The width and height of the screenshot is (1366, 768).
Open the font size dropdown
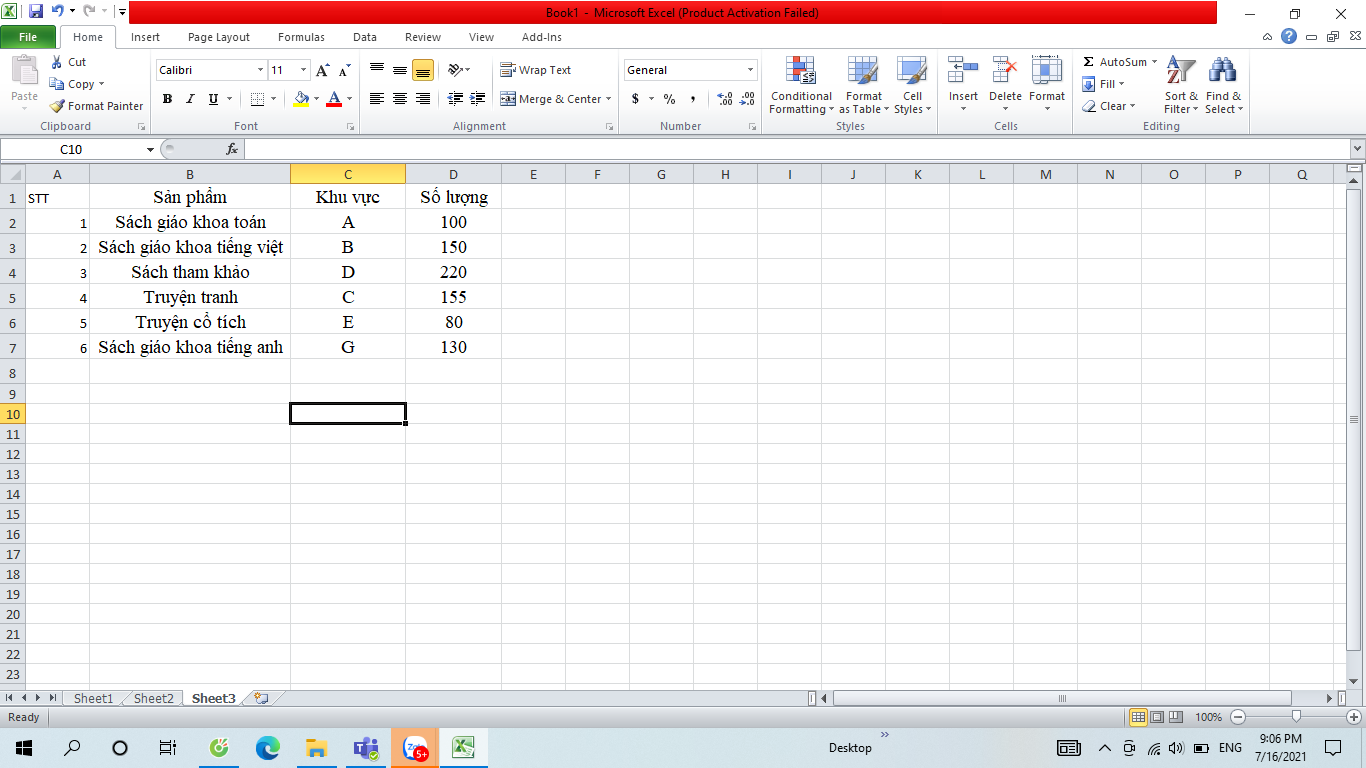click(x=304, y=70)
